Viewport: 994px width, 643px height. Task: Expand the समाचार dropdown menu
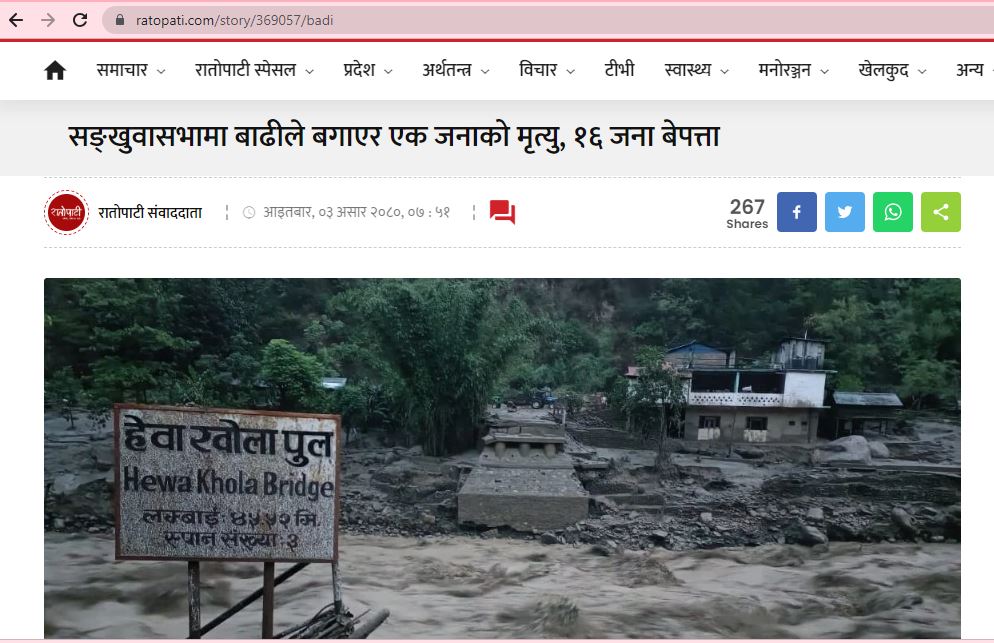(x=131, y=70)
